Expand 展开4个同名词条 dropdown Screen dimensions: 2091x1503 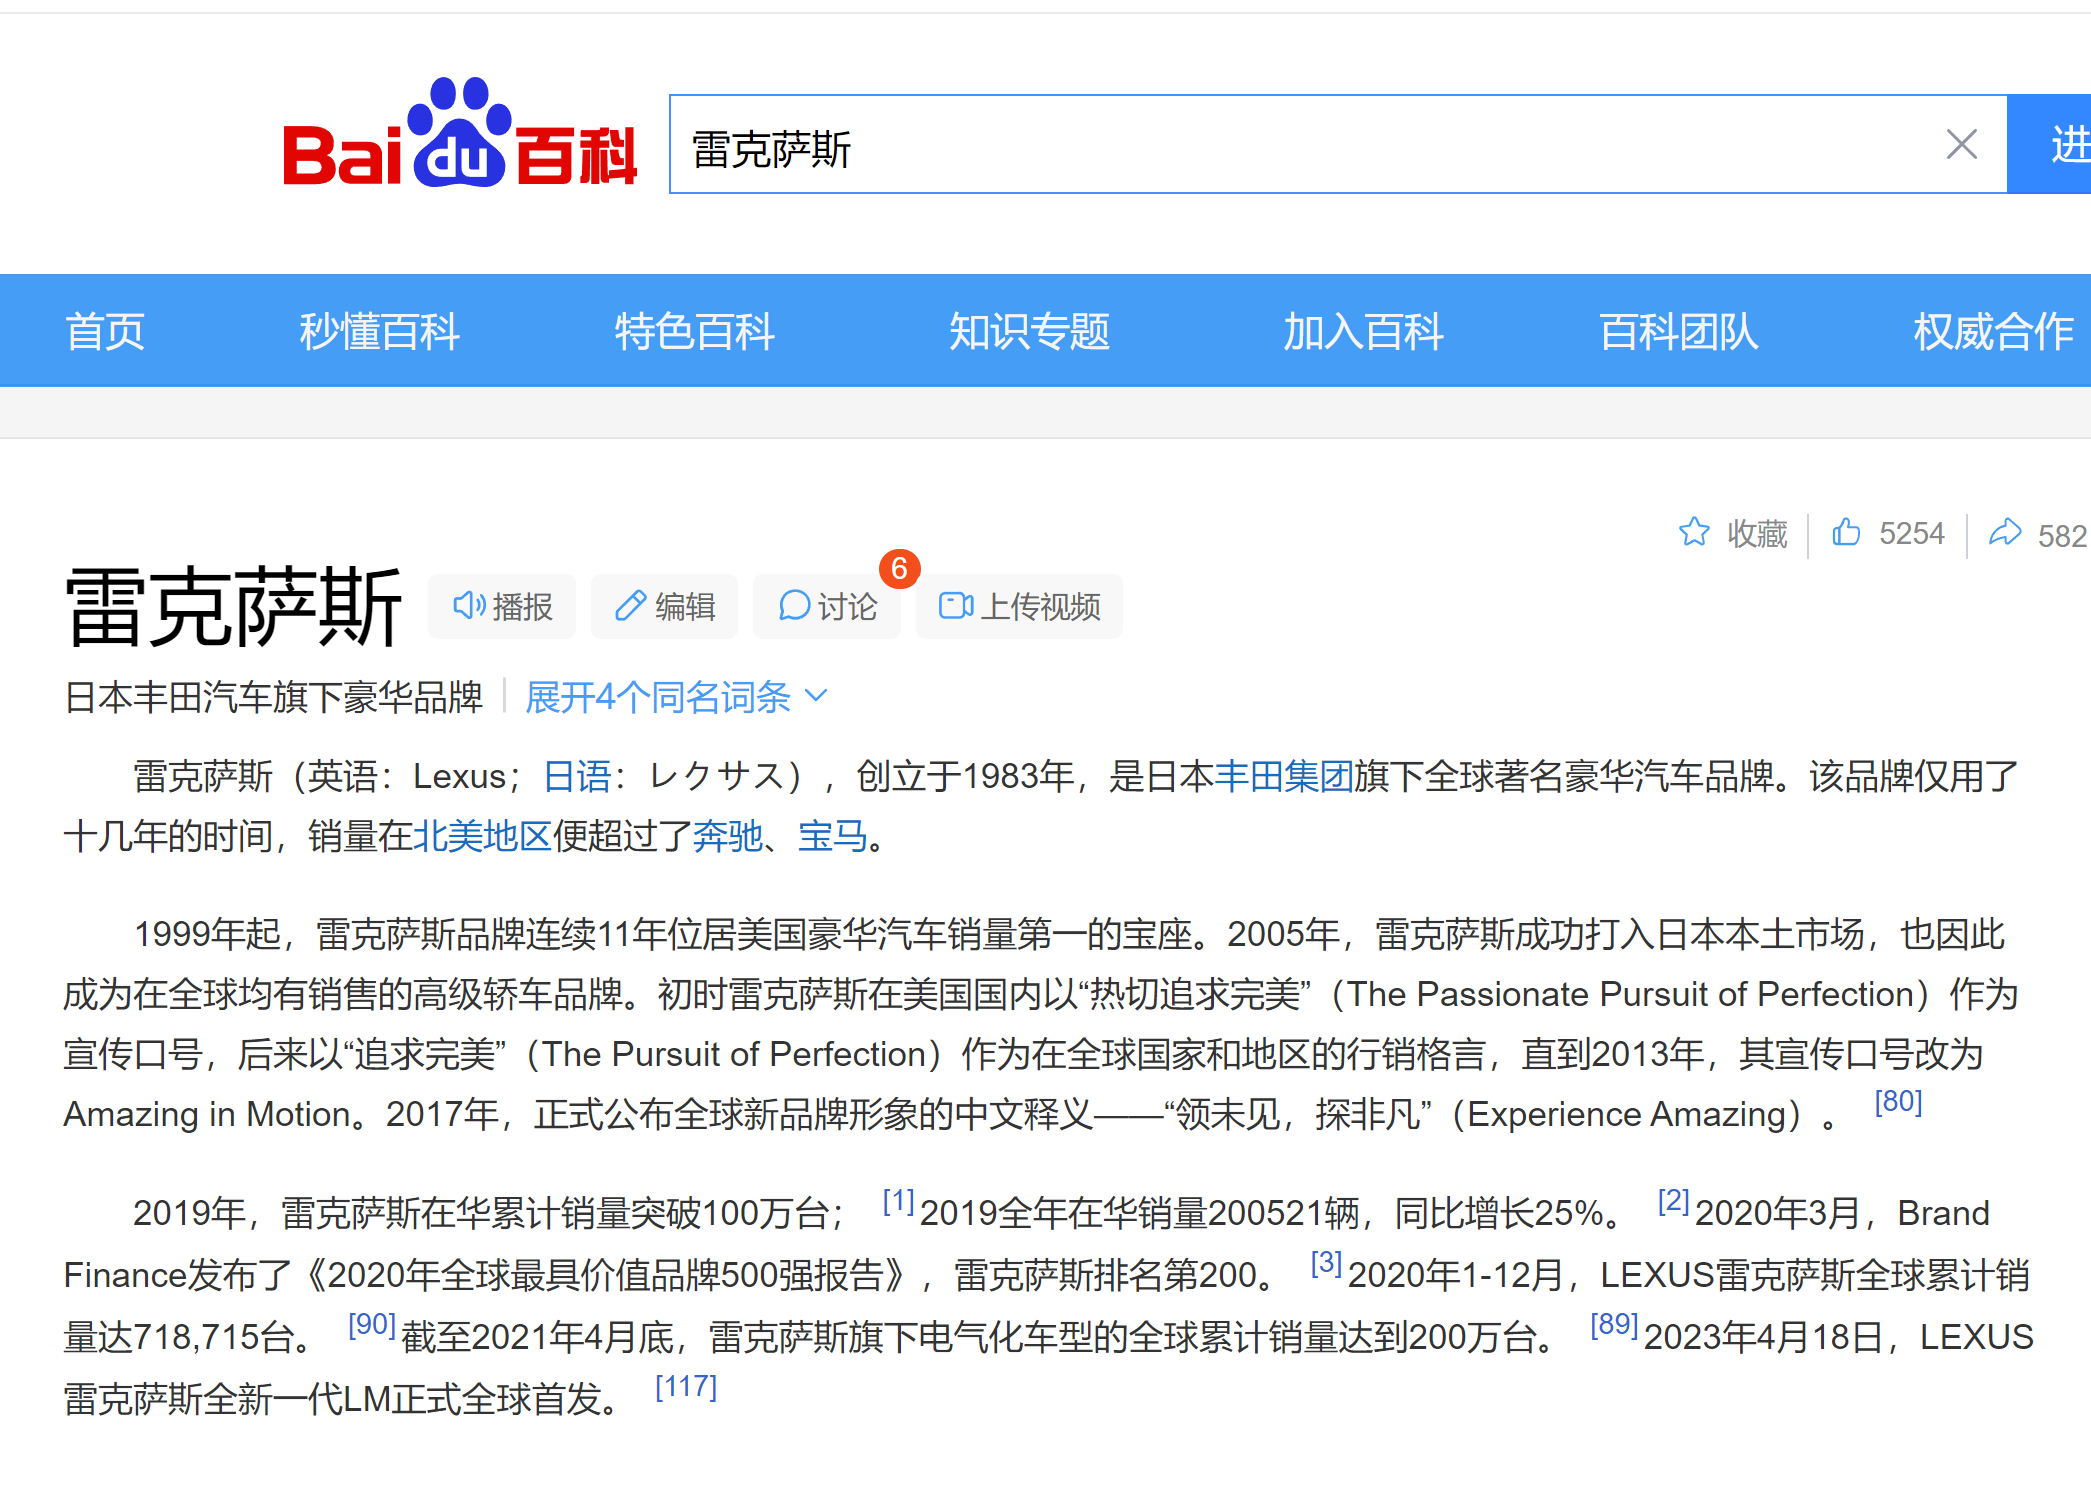(x=677, y=697)
